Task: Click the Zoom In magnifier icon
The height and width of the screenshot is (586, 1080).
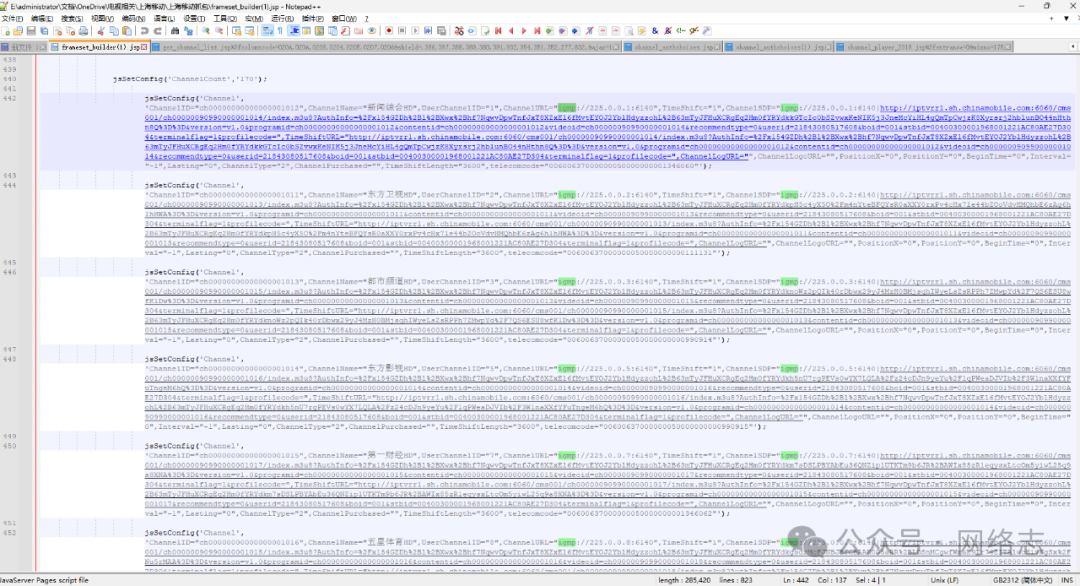Action: pyautogui.click(x=205, y=31)
